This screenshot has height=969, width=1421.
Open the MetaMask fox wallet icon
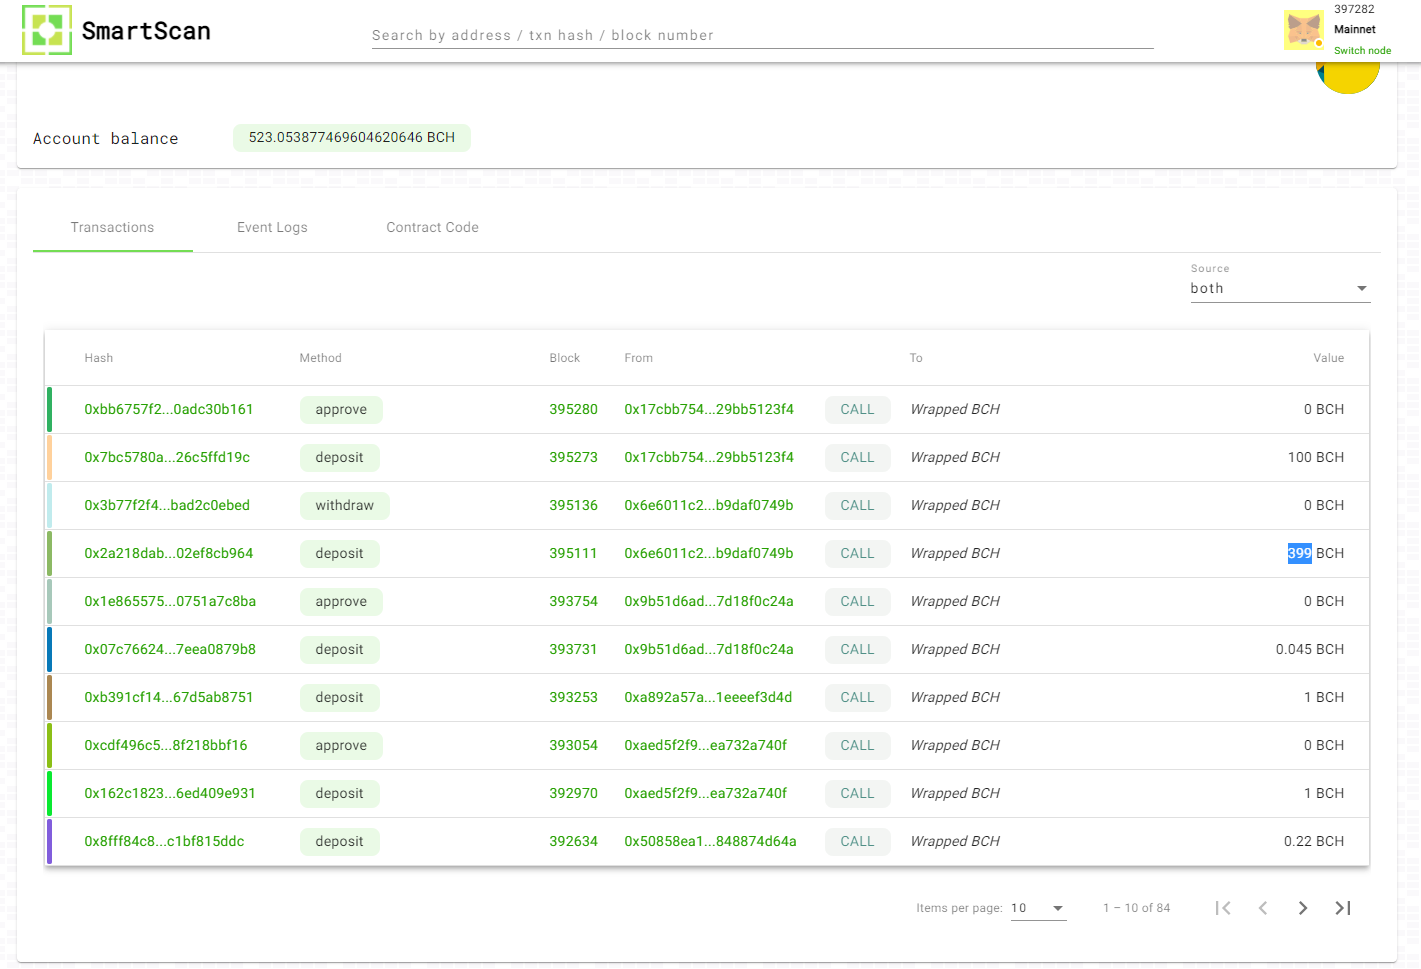coord(1304,30)
